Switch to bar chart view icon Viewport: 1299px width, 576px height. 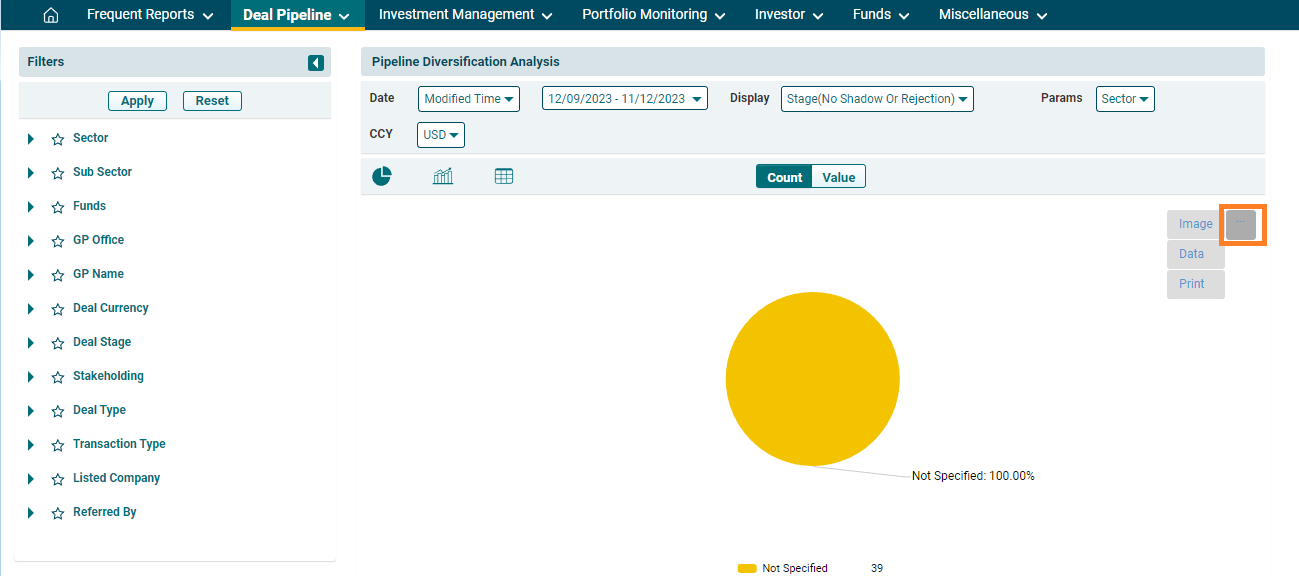click(443, 177)
